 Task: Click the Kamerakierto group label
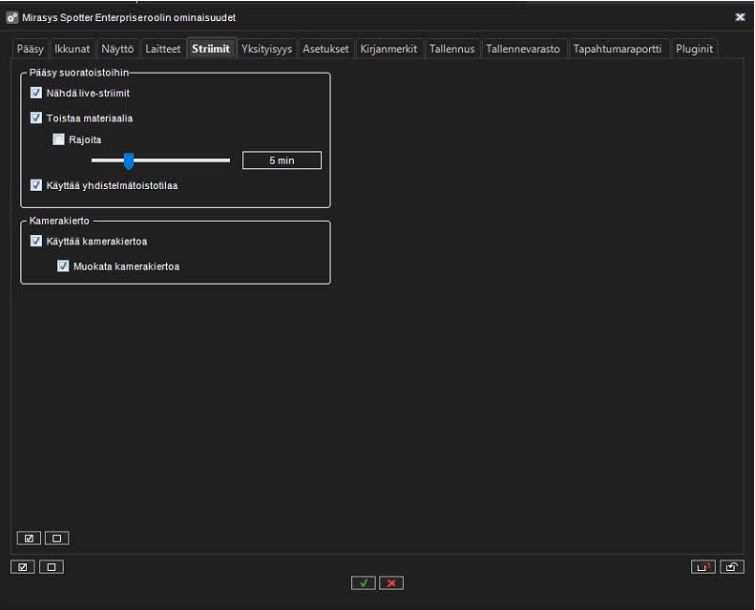click(59, 221)
